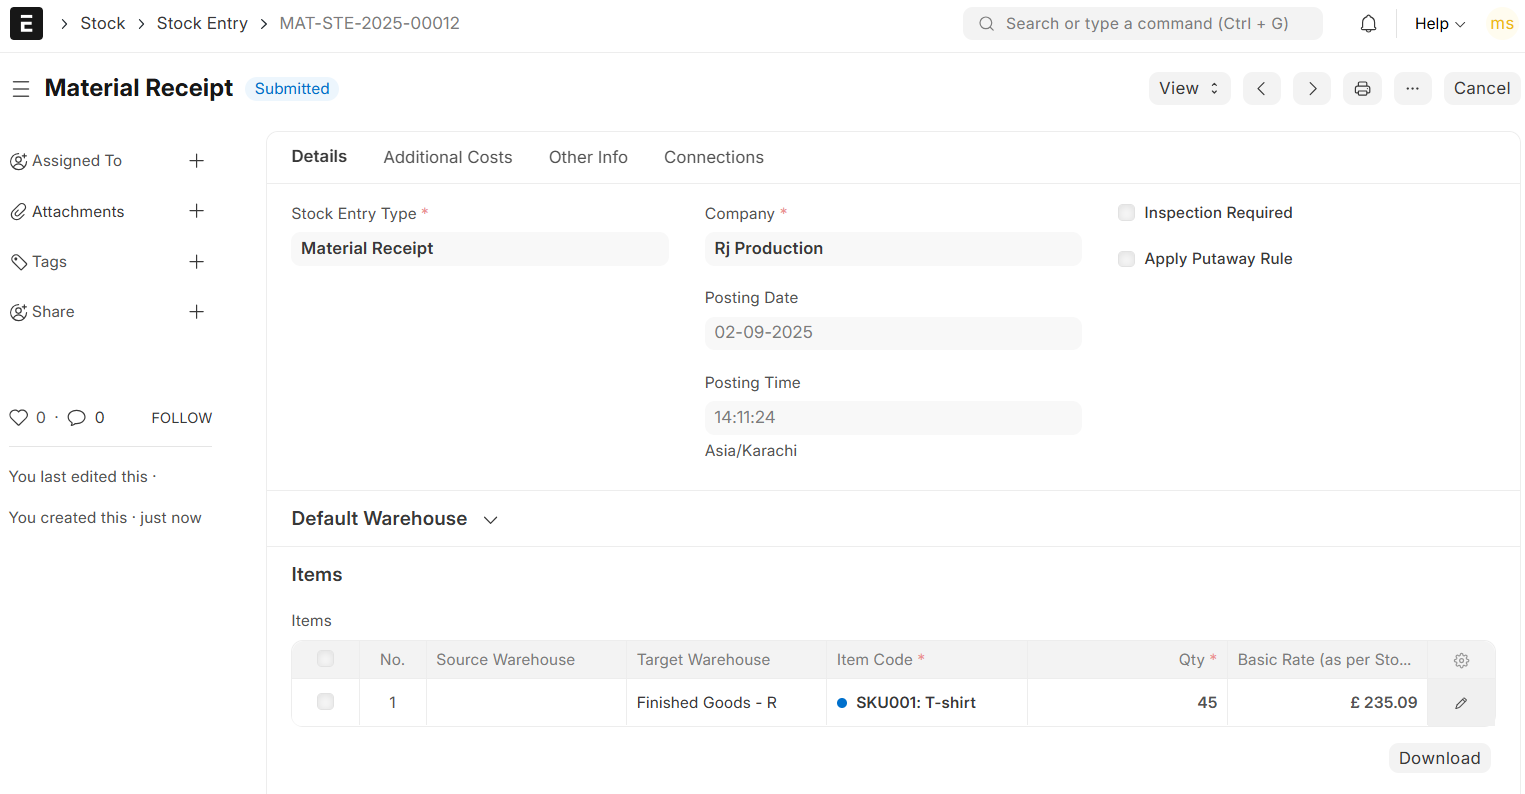Screen dimensions: 1525x794
Task: Open the Help dropdown menu
Action: [x=1439, y=24]
